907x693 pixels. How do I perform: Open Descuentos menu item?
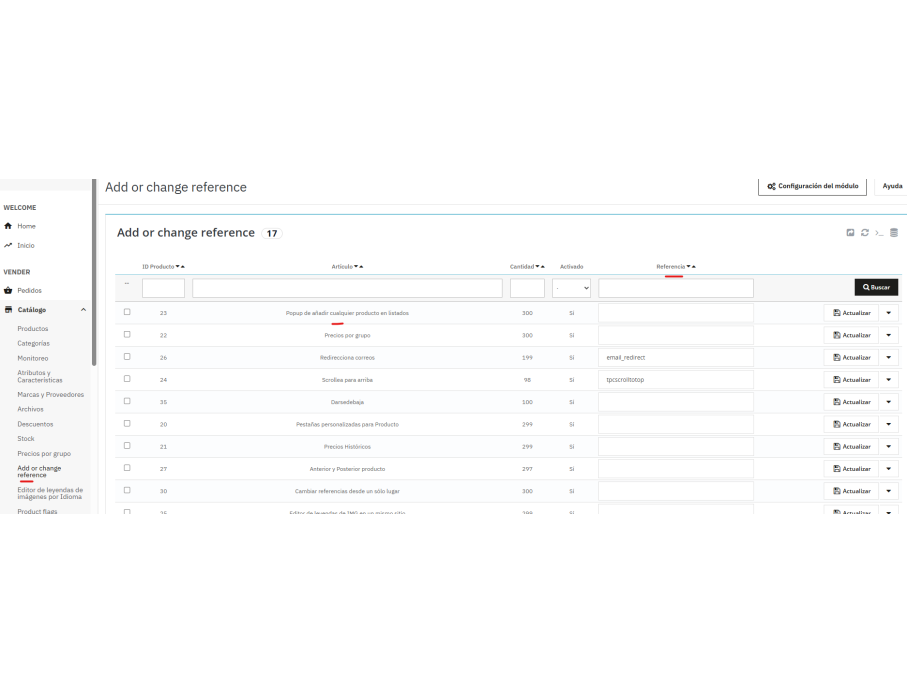point(35,424)
